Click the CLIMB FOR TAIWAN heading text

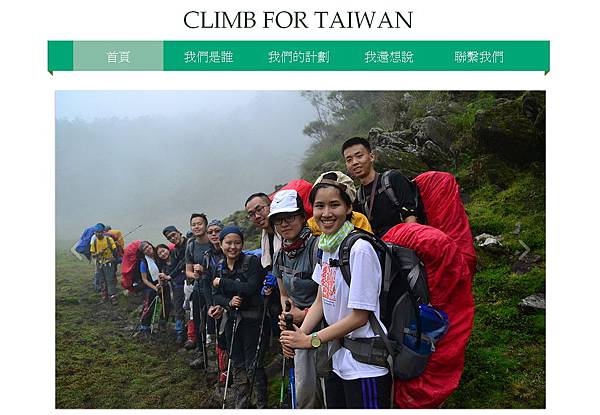[298, 20]
